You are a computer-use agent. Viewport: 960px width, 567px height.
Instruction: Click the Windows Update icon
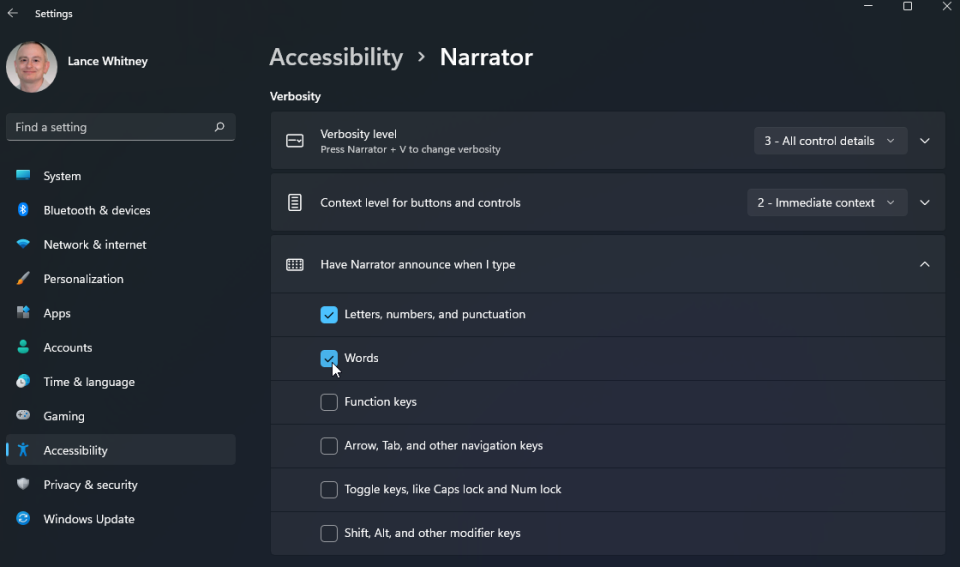(x=23, y=519)
